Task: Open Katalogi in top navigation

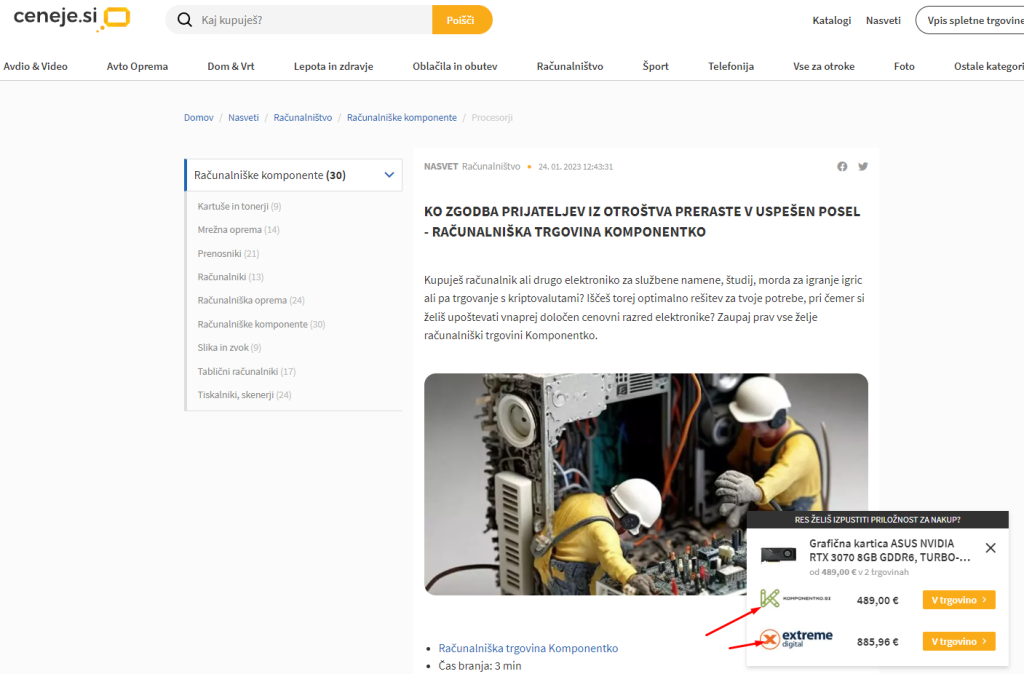Action: coord(831,20)
